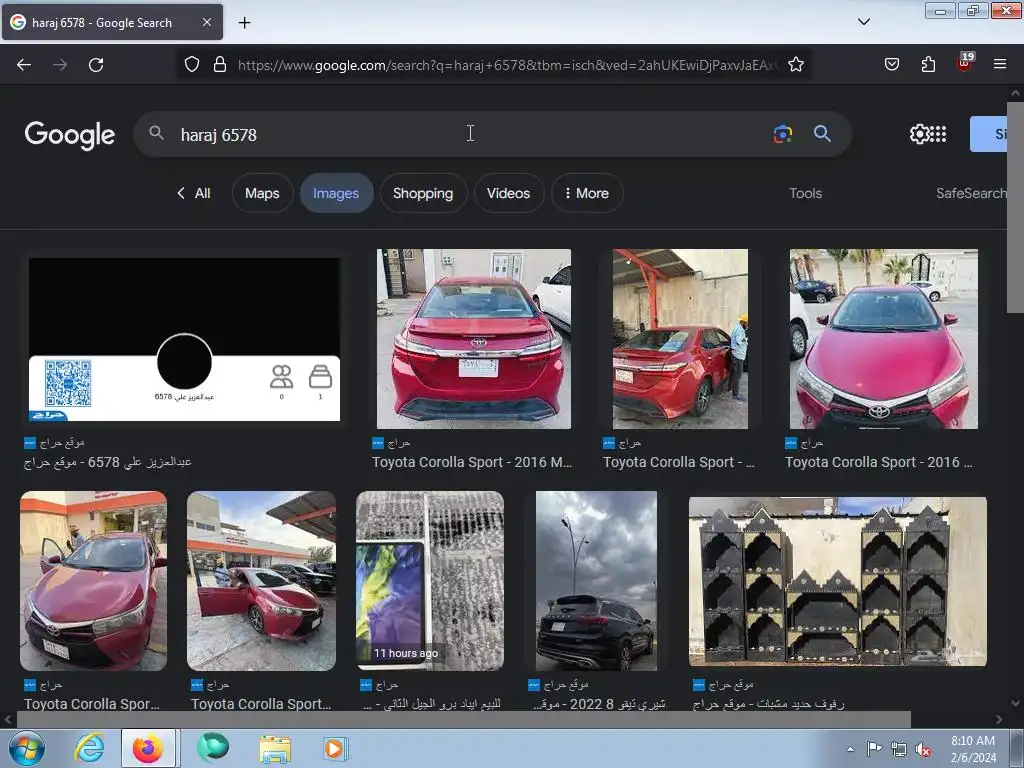The height and width of the screenshot is (768, 1024).
Task: Click the Google logo
Action: 70,135
